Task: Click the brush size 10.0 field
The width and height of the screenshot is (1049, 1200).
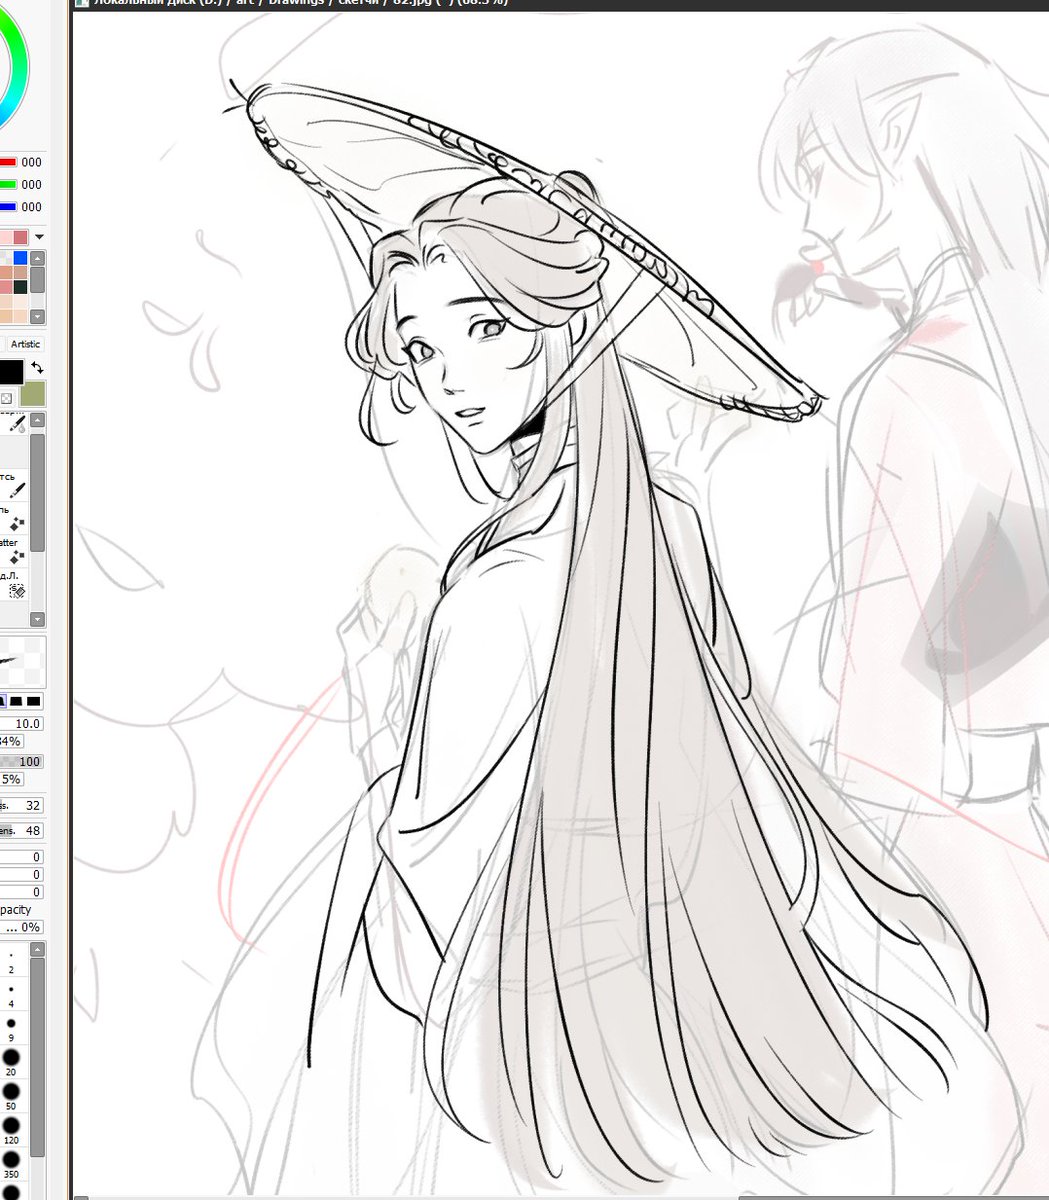Action: coord(21,723)
